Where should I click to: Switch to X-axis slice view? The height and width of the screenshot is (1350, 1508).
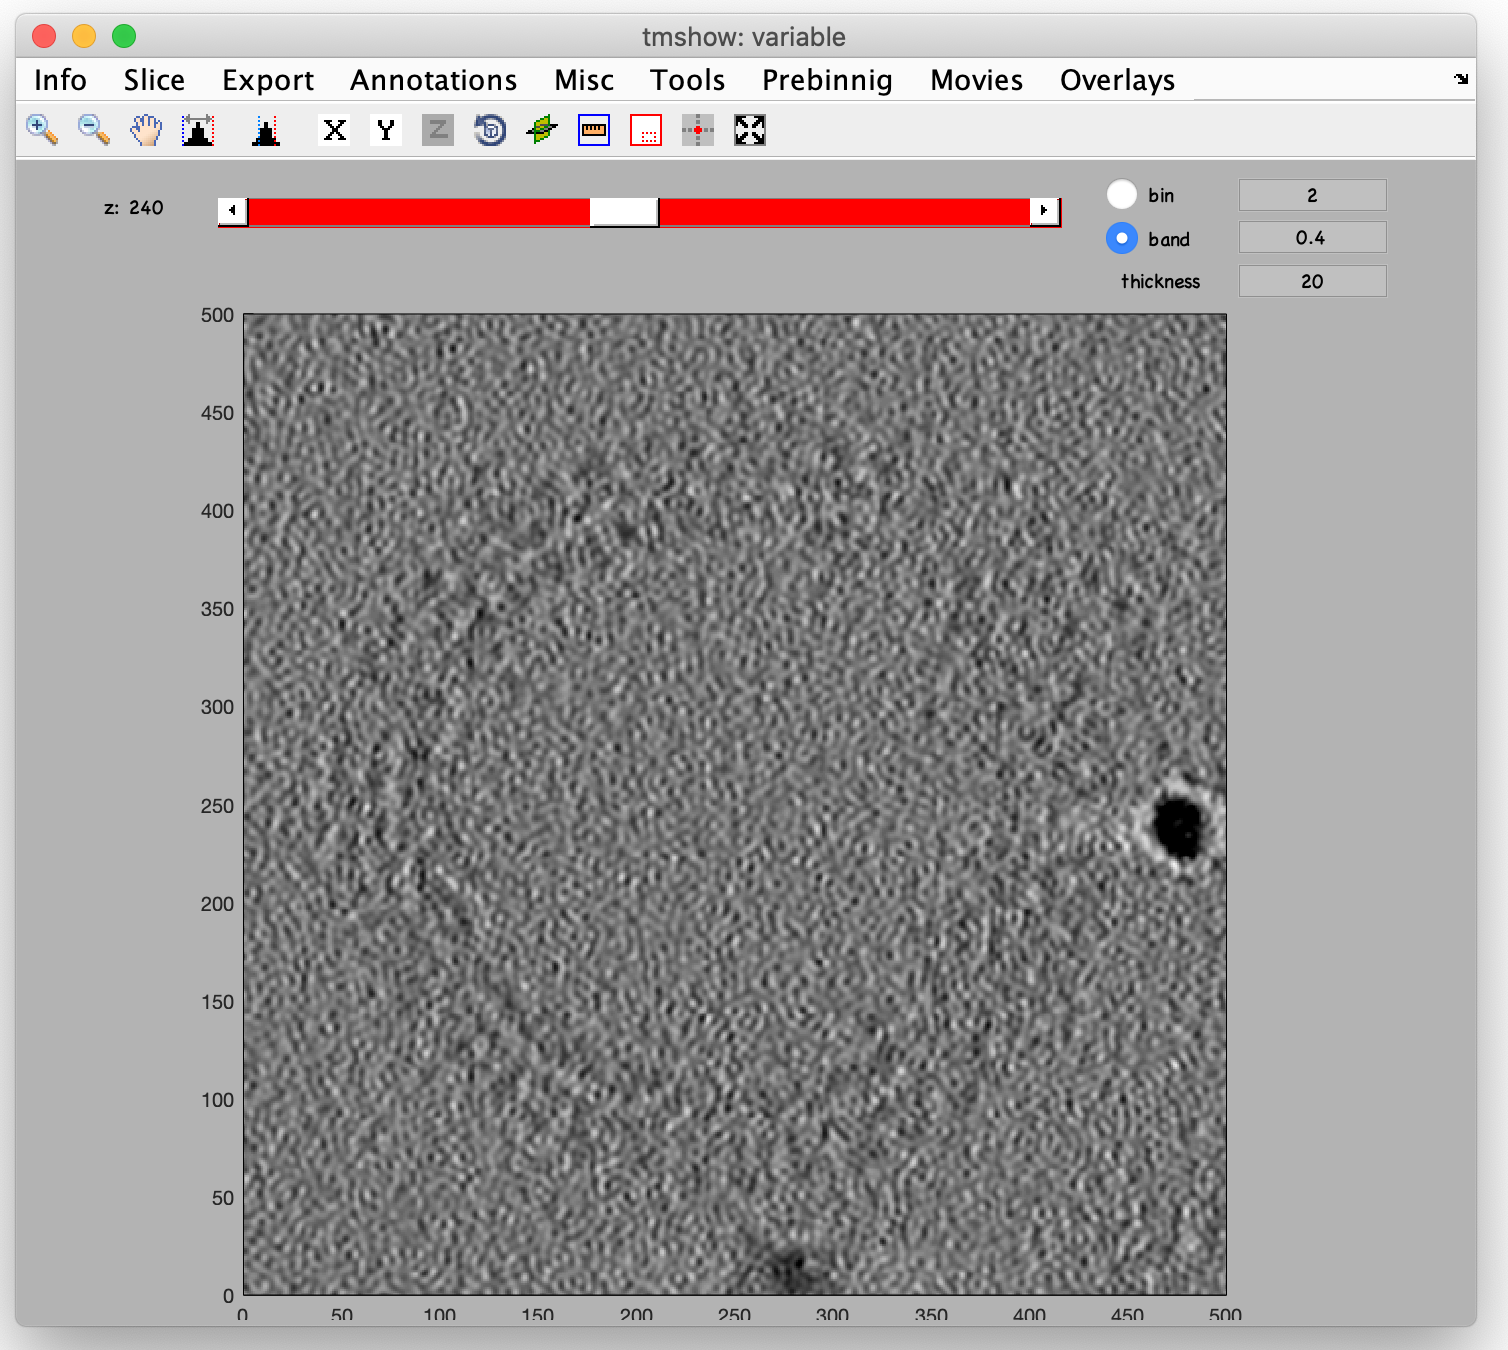point(335,130)
